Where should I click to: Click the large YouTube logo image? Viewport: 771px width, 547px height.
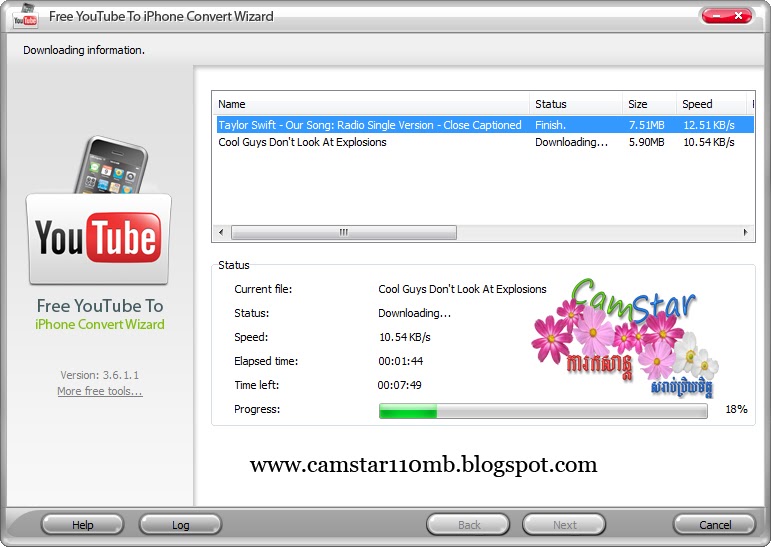(99, 240)
